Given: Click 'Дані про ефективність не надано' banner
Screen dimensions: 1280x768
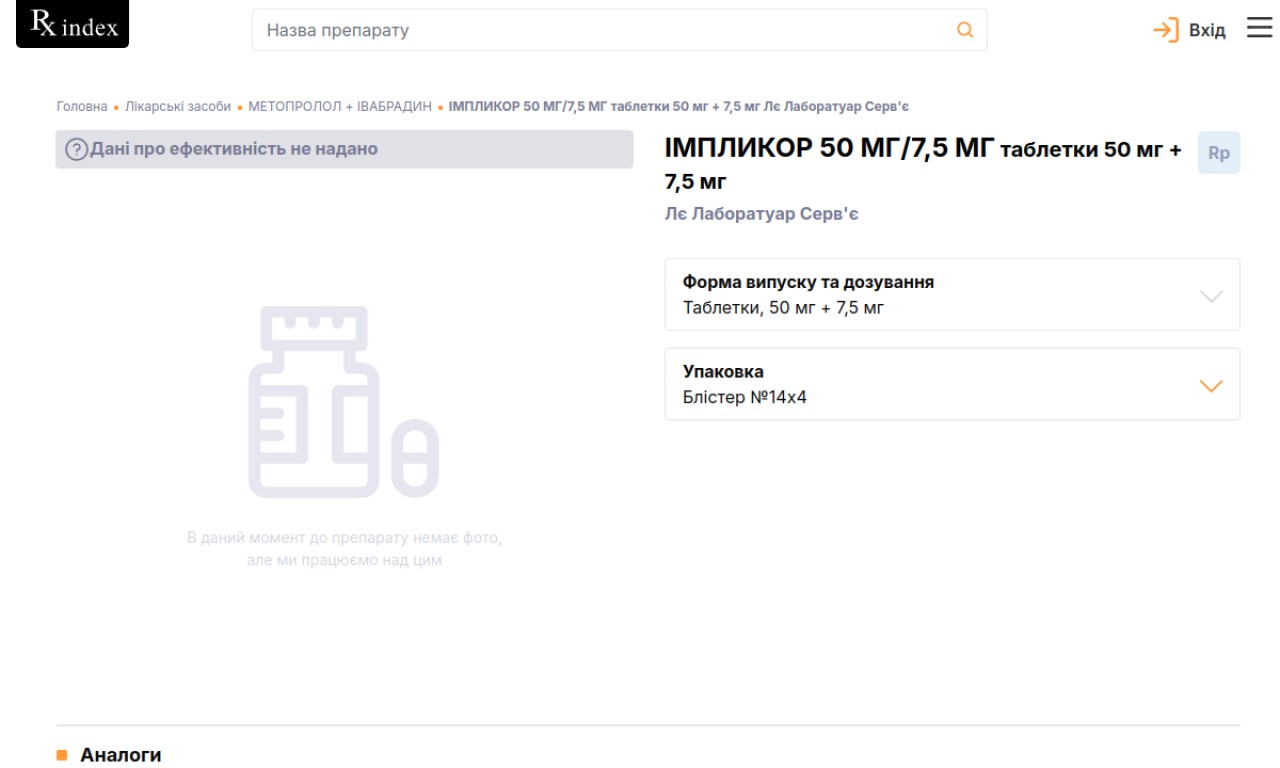Looking at the screenshot, I should point(344,149).
